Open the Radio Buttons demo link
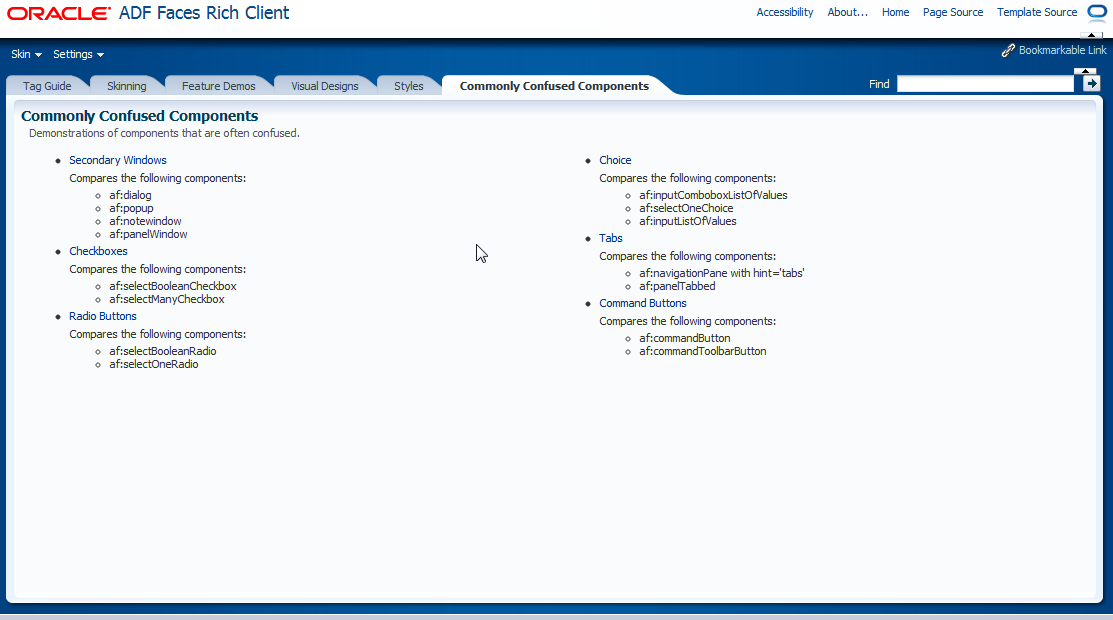Viewport: 1113px width, 620px height. [103, 317]
